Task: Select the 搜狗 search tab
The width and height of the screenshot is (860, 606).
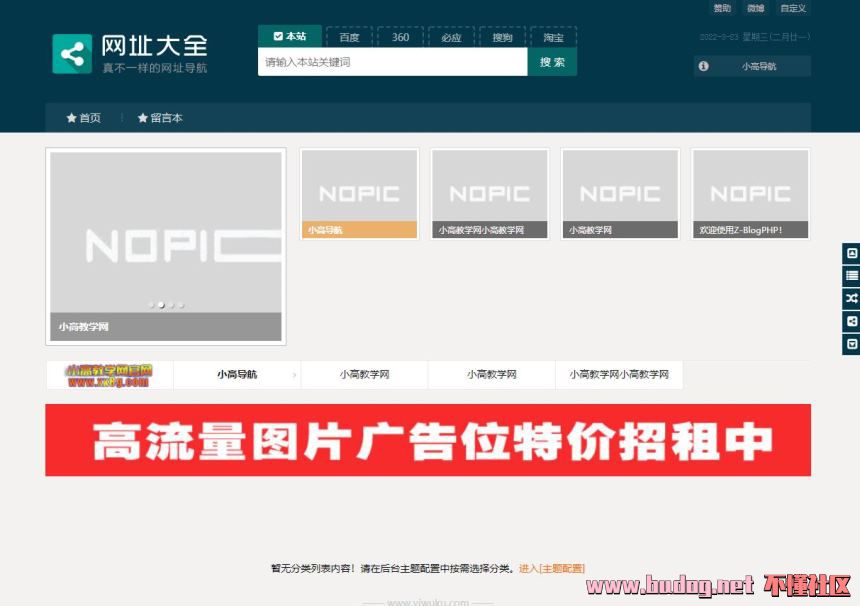Action: click(502, 37)
